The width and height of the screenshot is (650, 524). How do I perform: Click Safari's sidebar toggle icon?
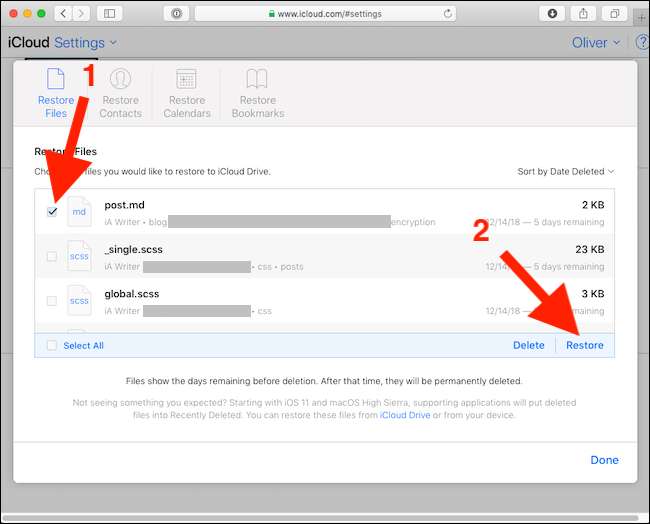(109, 14)
